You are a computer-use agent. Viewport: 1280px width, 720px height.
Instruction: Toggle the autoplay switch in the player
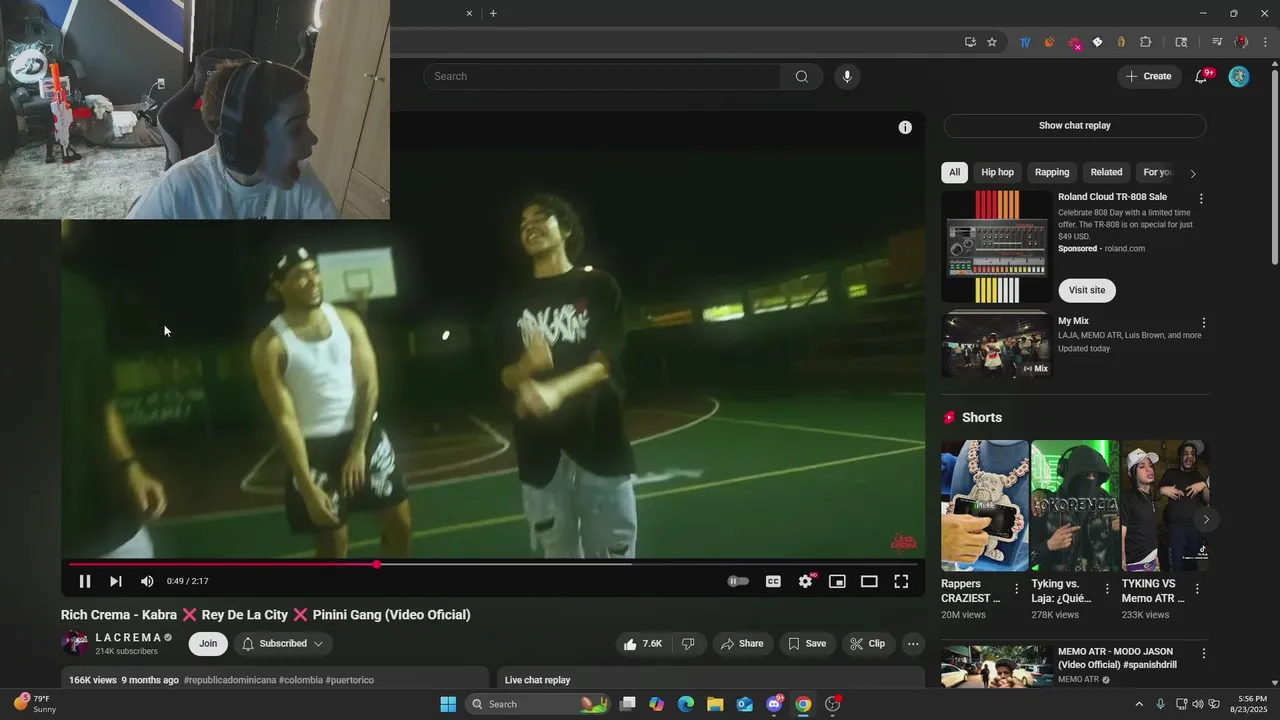point(738,581)
